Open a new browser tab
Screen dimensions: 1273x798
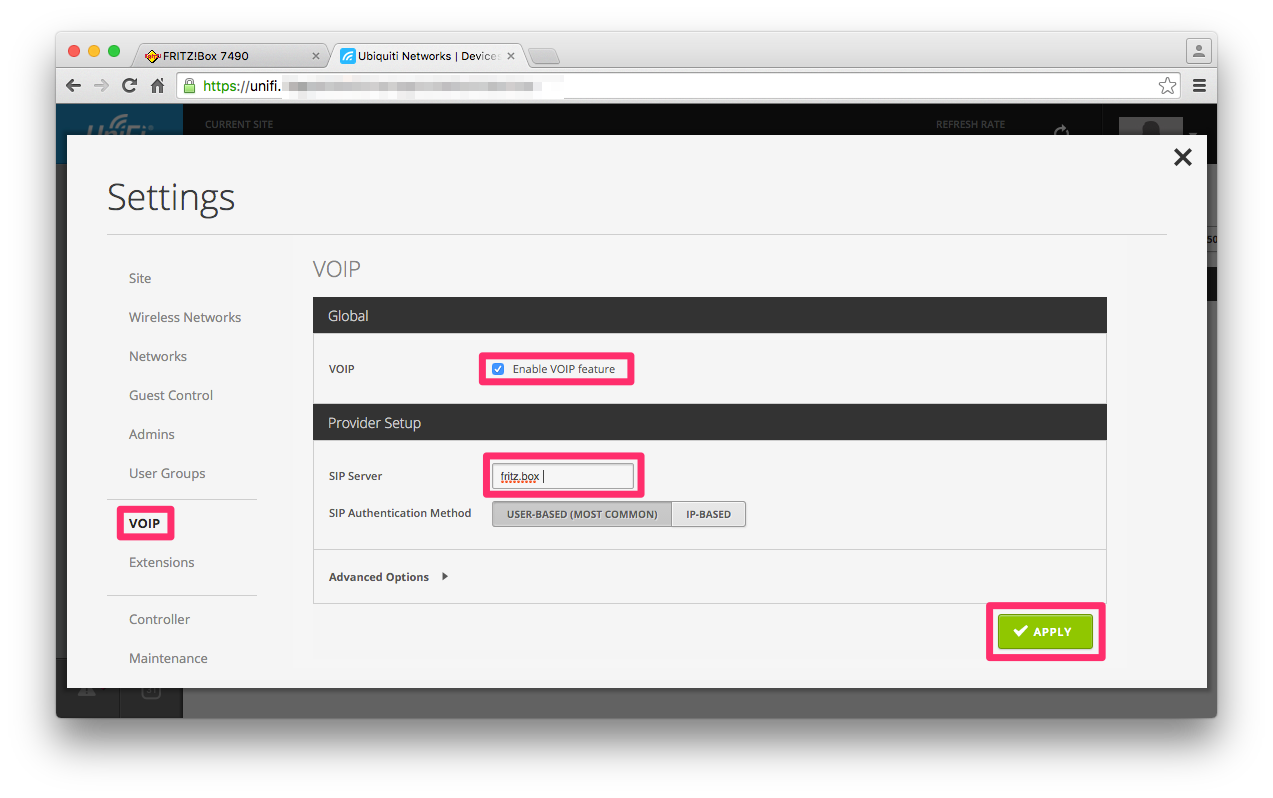coord(543,56)
